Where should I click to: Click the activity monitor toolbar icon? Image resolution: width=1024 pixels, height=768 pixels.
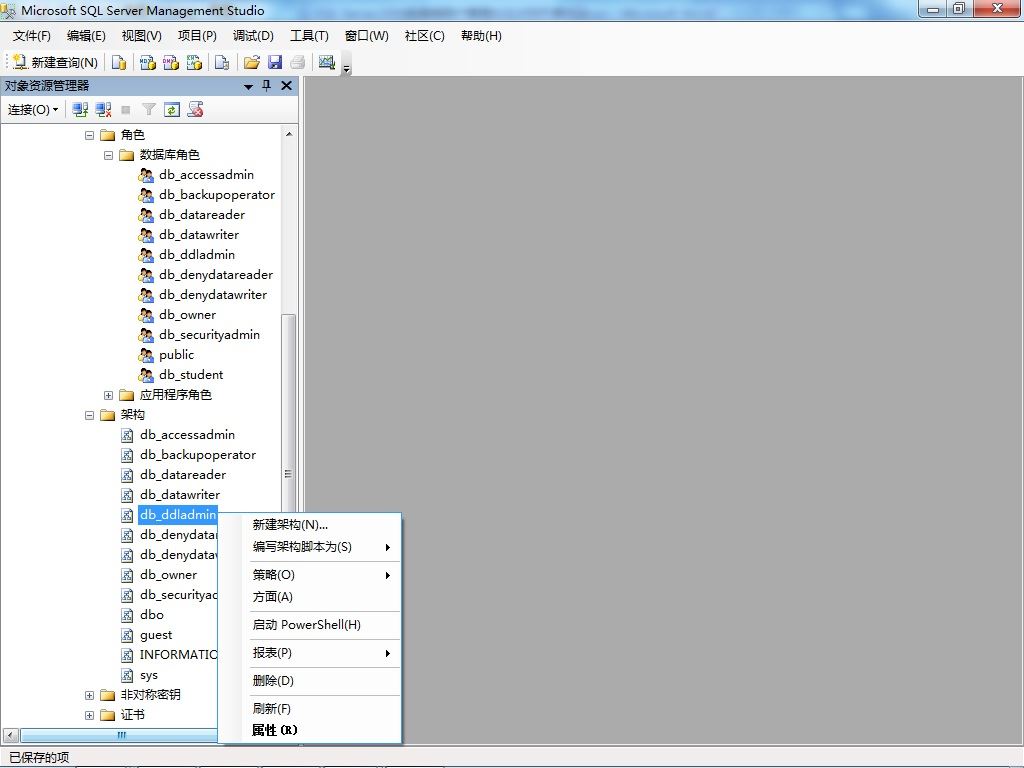[x=327, y=62]
